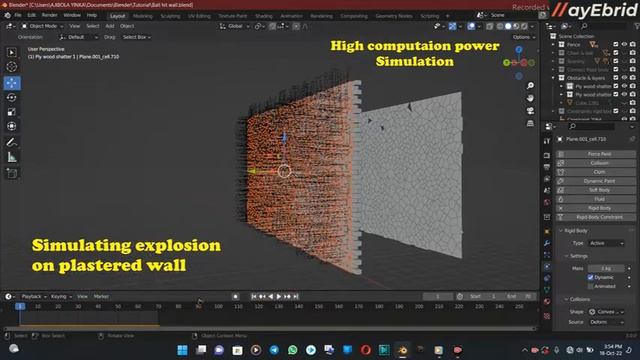
Task: Click the Mass value field
Action: click(606, 268)
